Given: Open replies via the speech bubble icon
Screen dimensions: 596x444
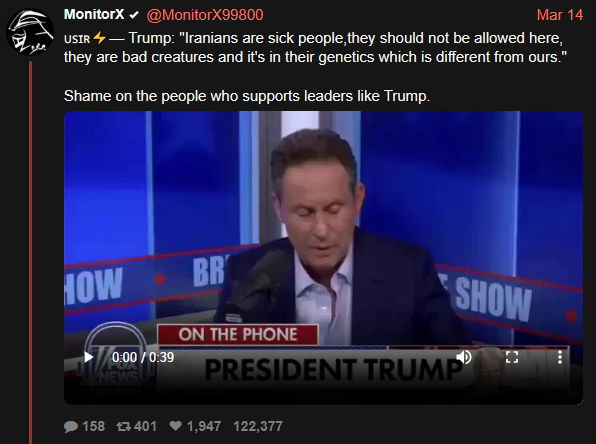Looking at the screenshot, I should pyautogui.click(x=71, y=427).
